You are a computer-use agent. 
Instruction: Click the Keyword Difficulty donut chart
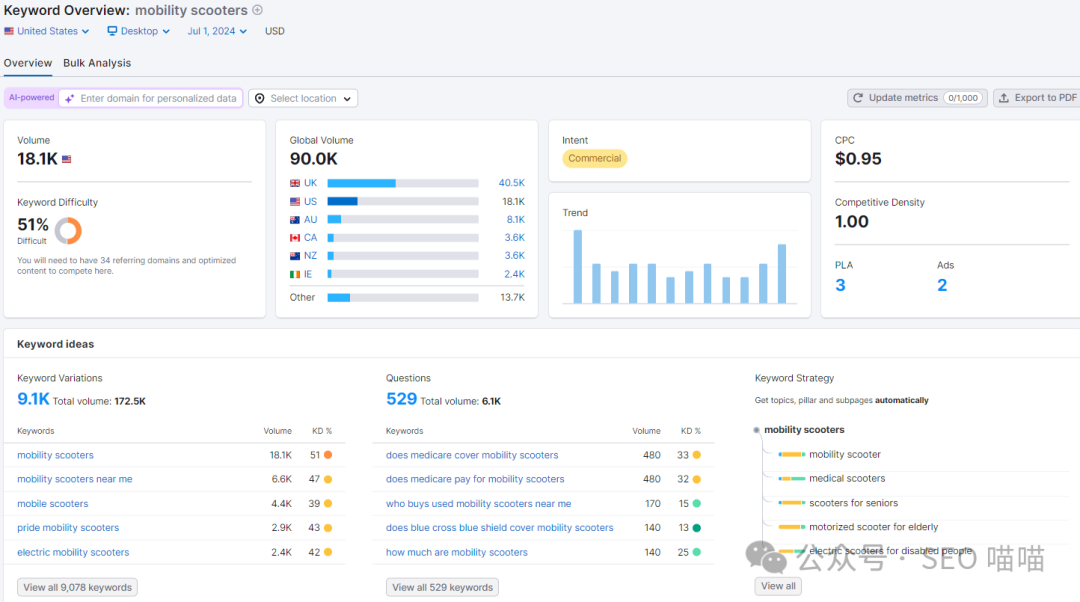[x=68, y=231]
